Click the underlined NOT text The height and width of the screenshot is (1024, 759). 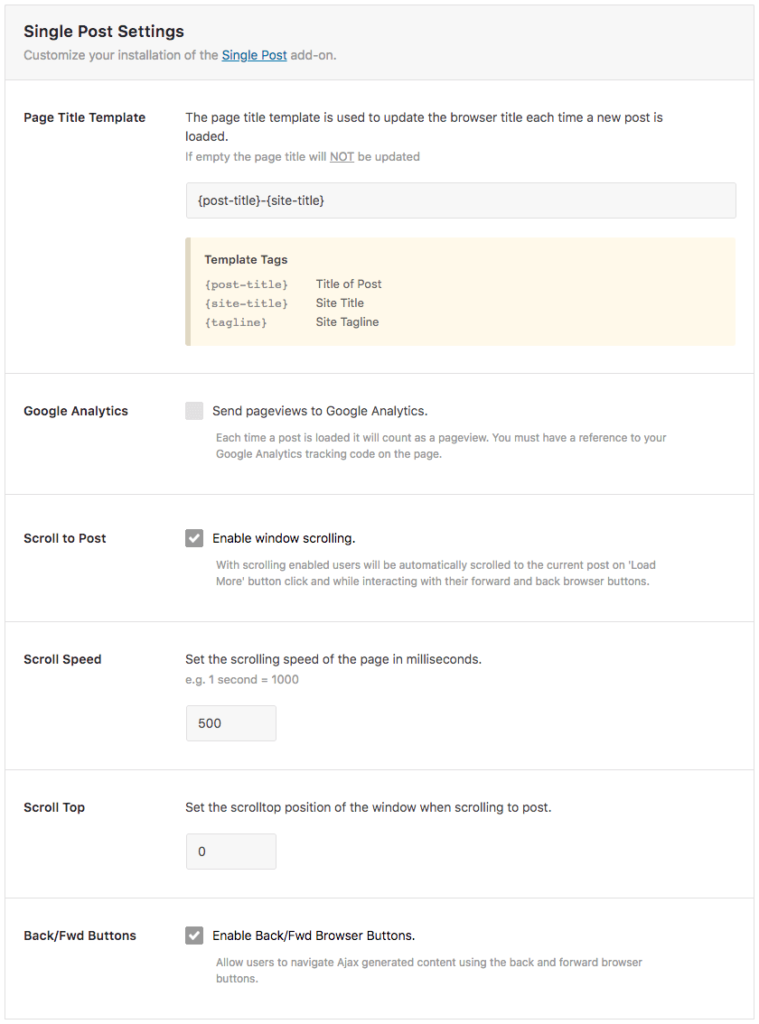tap(338, 157)
